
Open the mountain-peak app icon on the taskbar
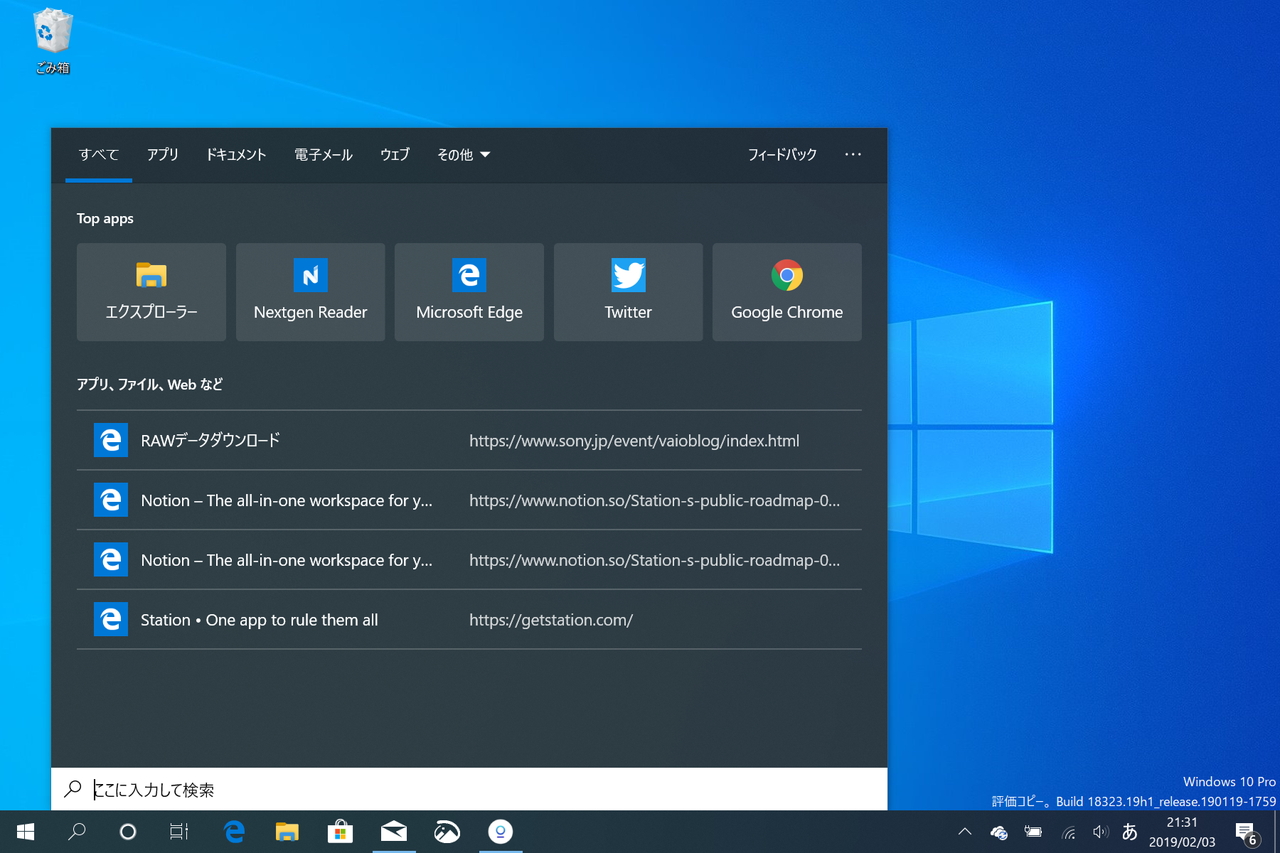[447, 832]
